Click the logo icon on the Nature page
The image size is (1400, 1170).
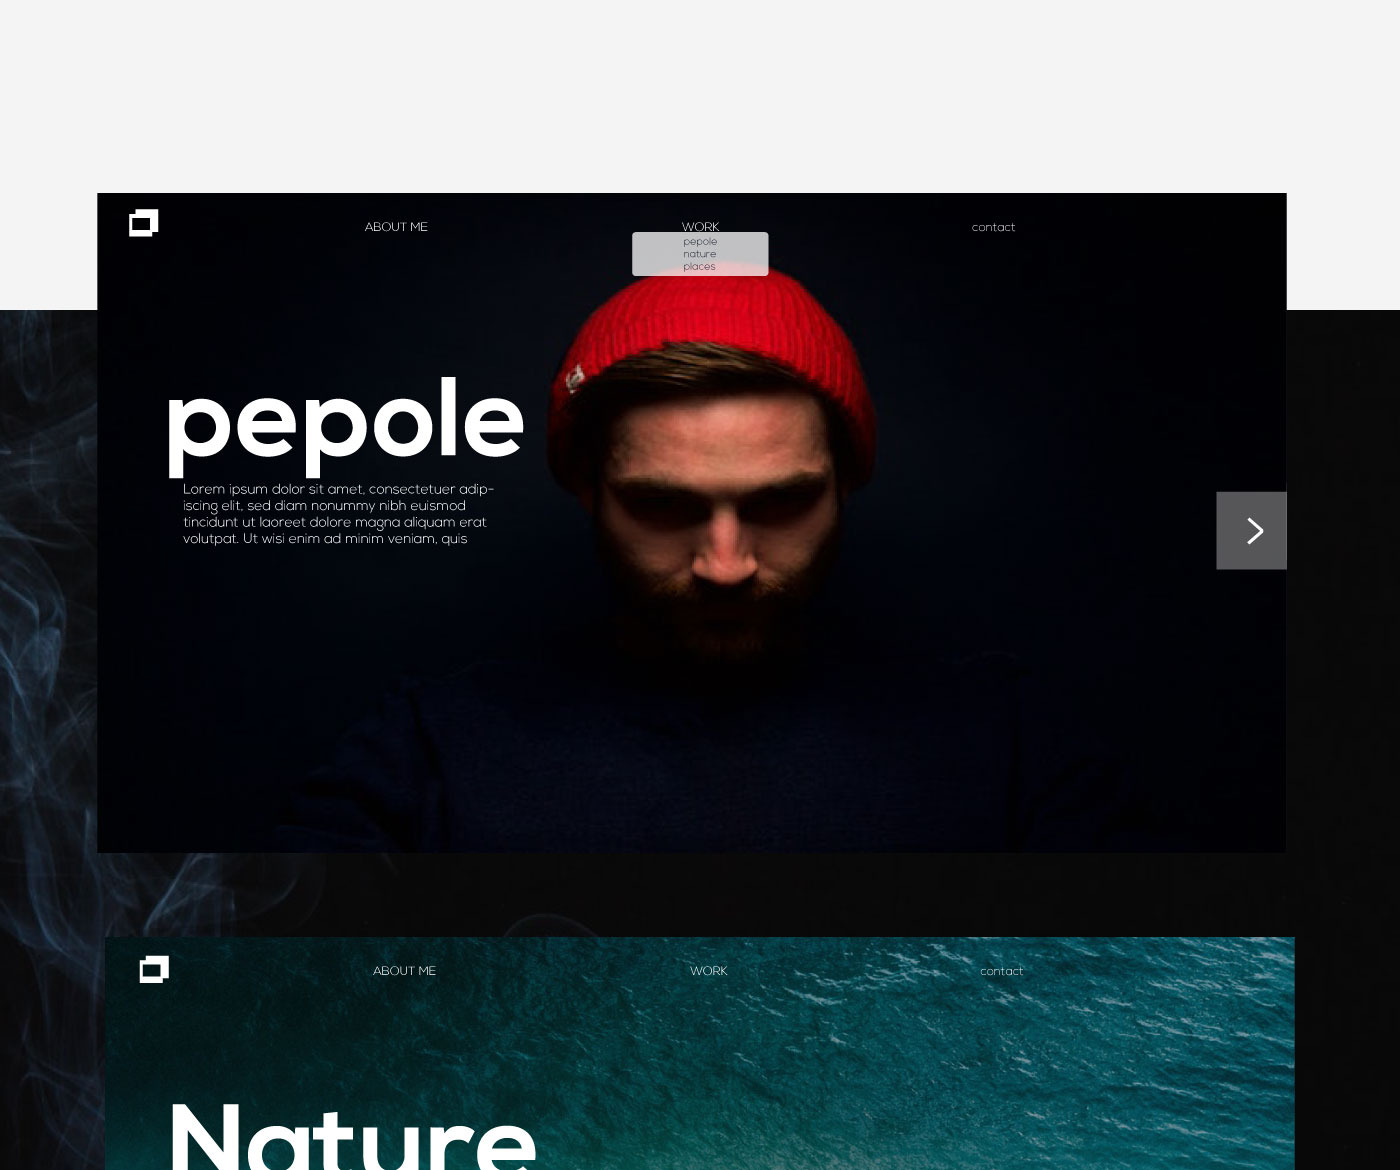pos(154,969)
